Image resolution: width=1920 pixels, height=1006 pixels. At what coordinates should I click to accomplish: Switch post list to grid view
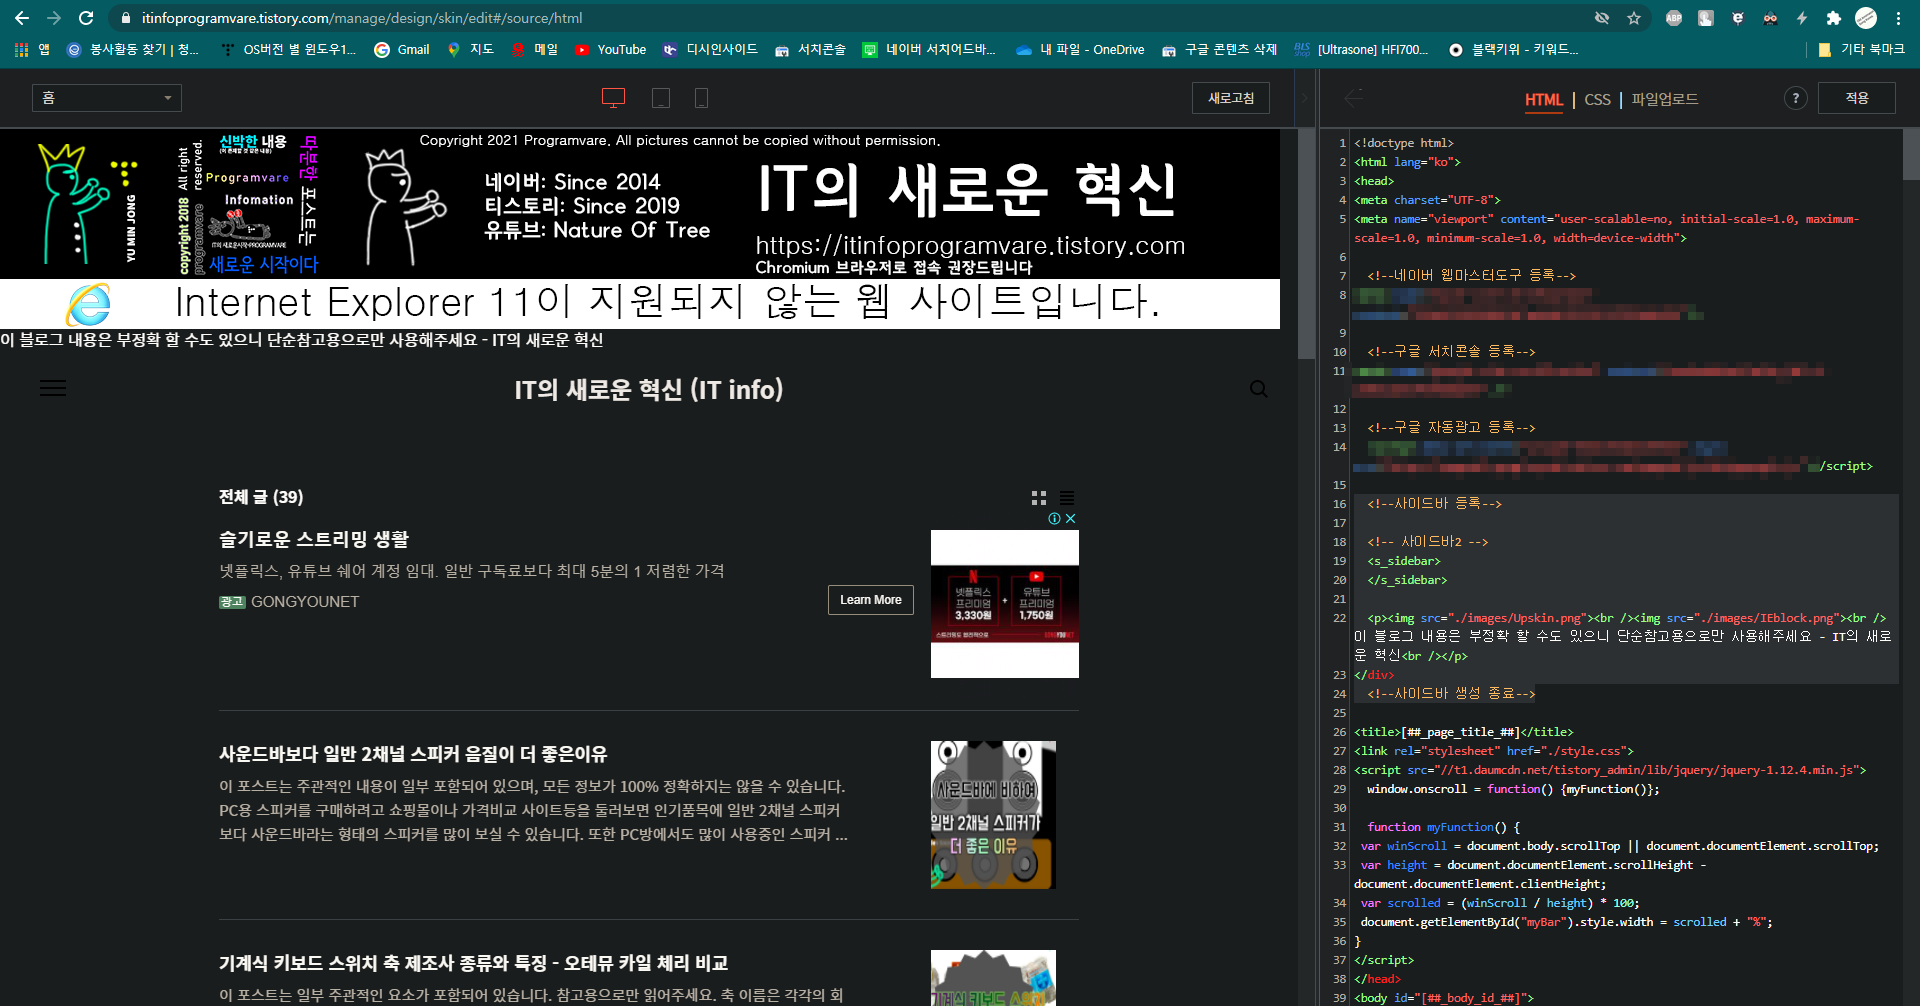coord(1039,498)
